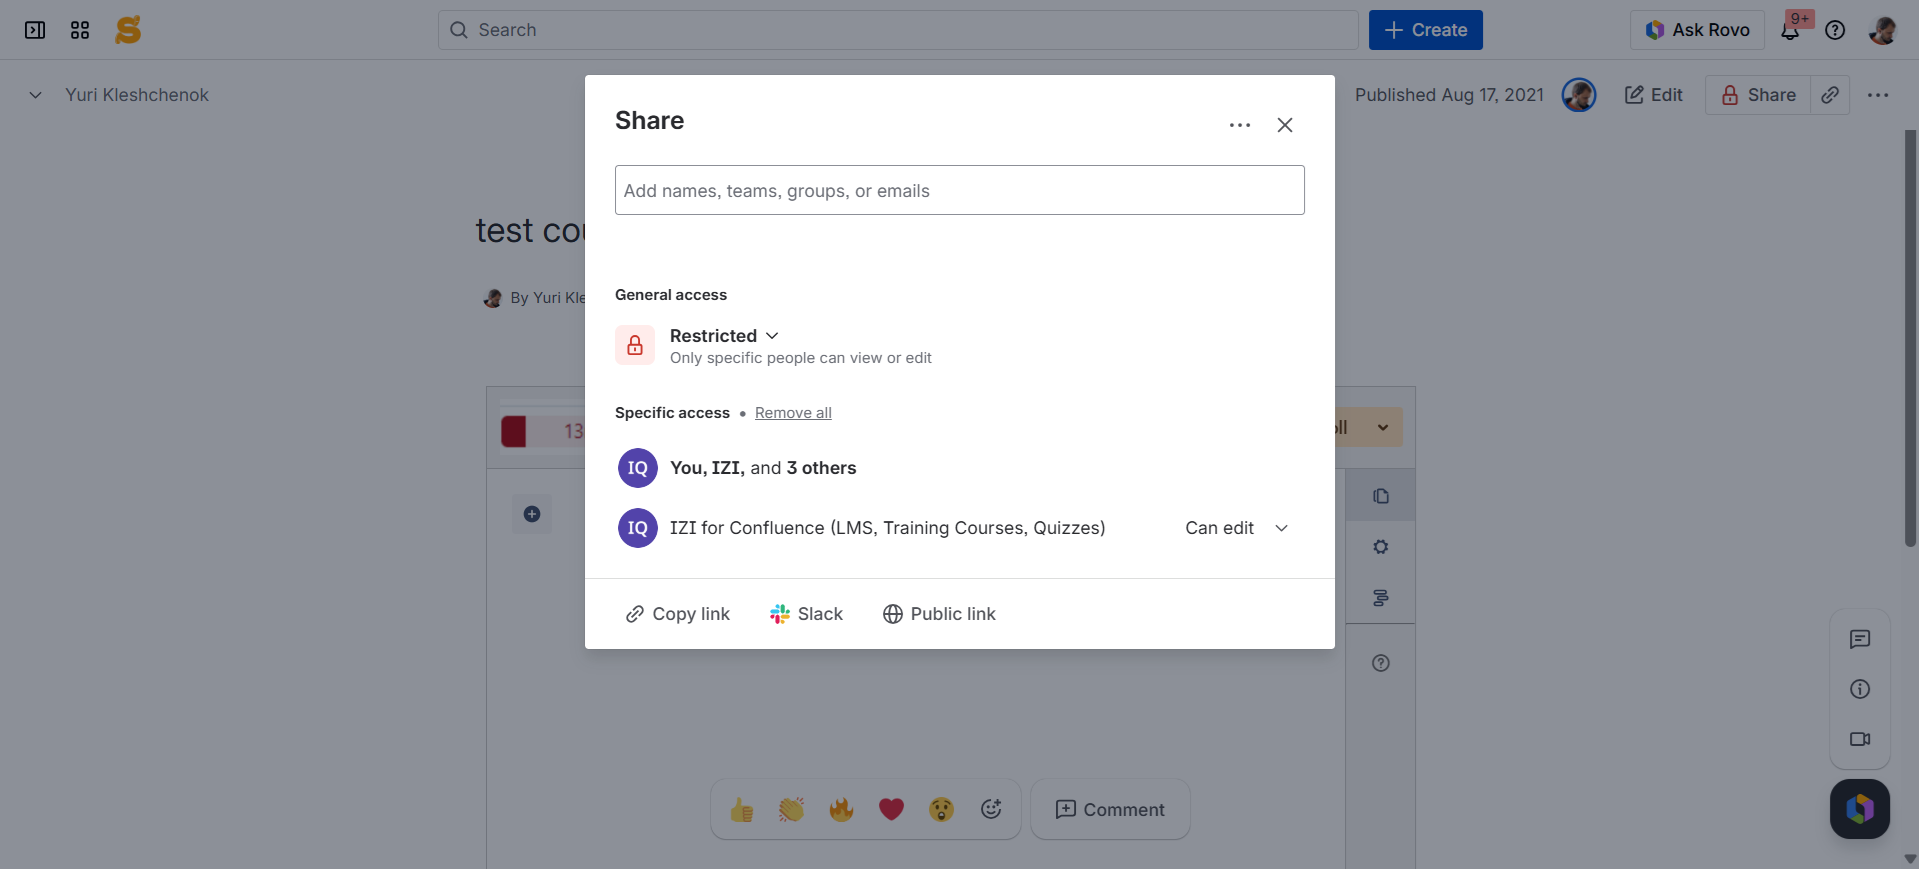Open notifications bell icon
The image size is (1919, 869).
point(1790,30)
